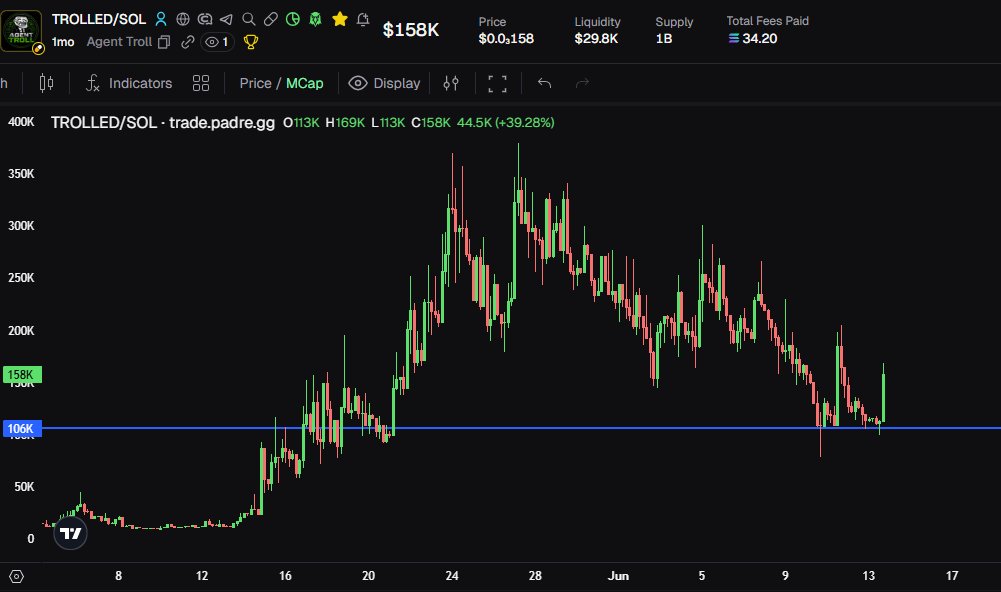
Task: Open the Display options dropdown
Action: pos(384,83)
